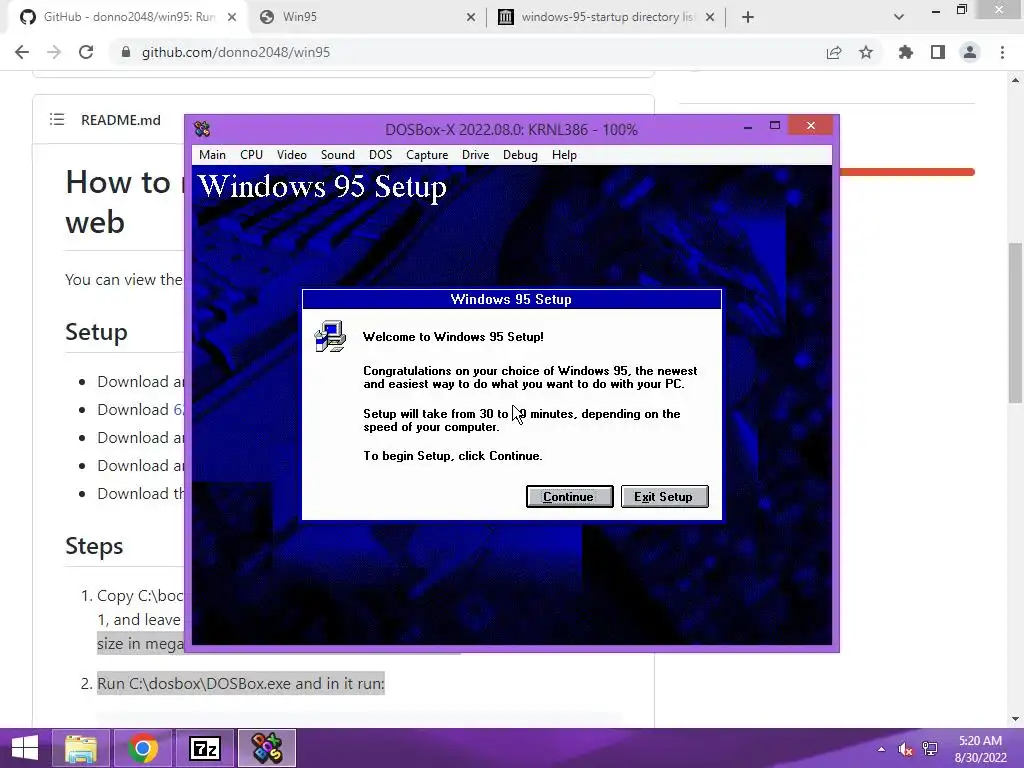Click the Setup heading in README
1024x768 pixels.
[97, 332]
